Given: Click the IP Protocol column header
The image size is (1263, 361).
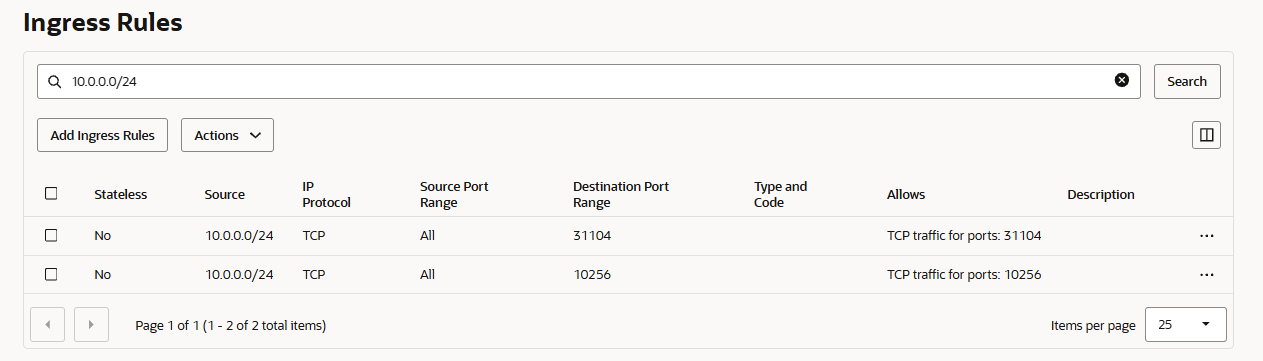Looking at the screenshot, I should pos(327,194).
